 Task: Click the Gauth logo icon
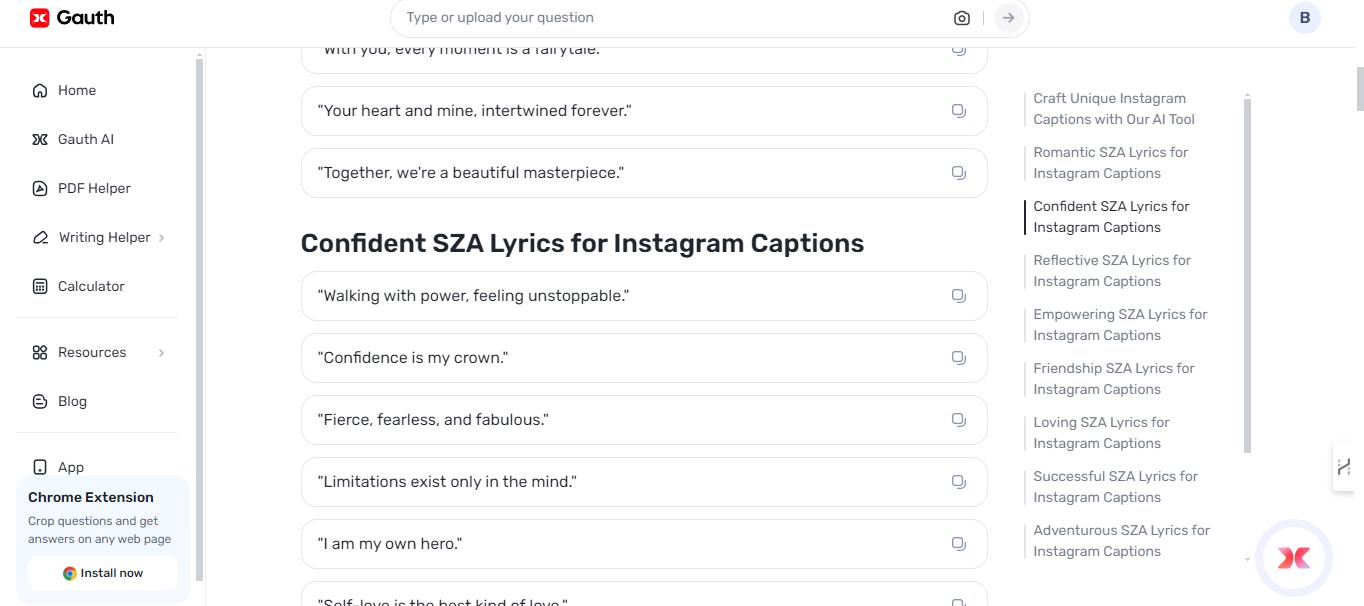tap(38, 17)
